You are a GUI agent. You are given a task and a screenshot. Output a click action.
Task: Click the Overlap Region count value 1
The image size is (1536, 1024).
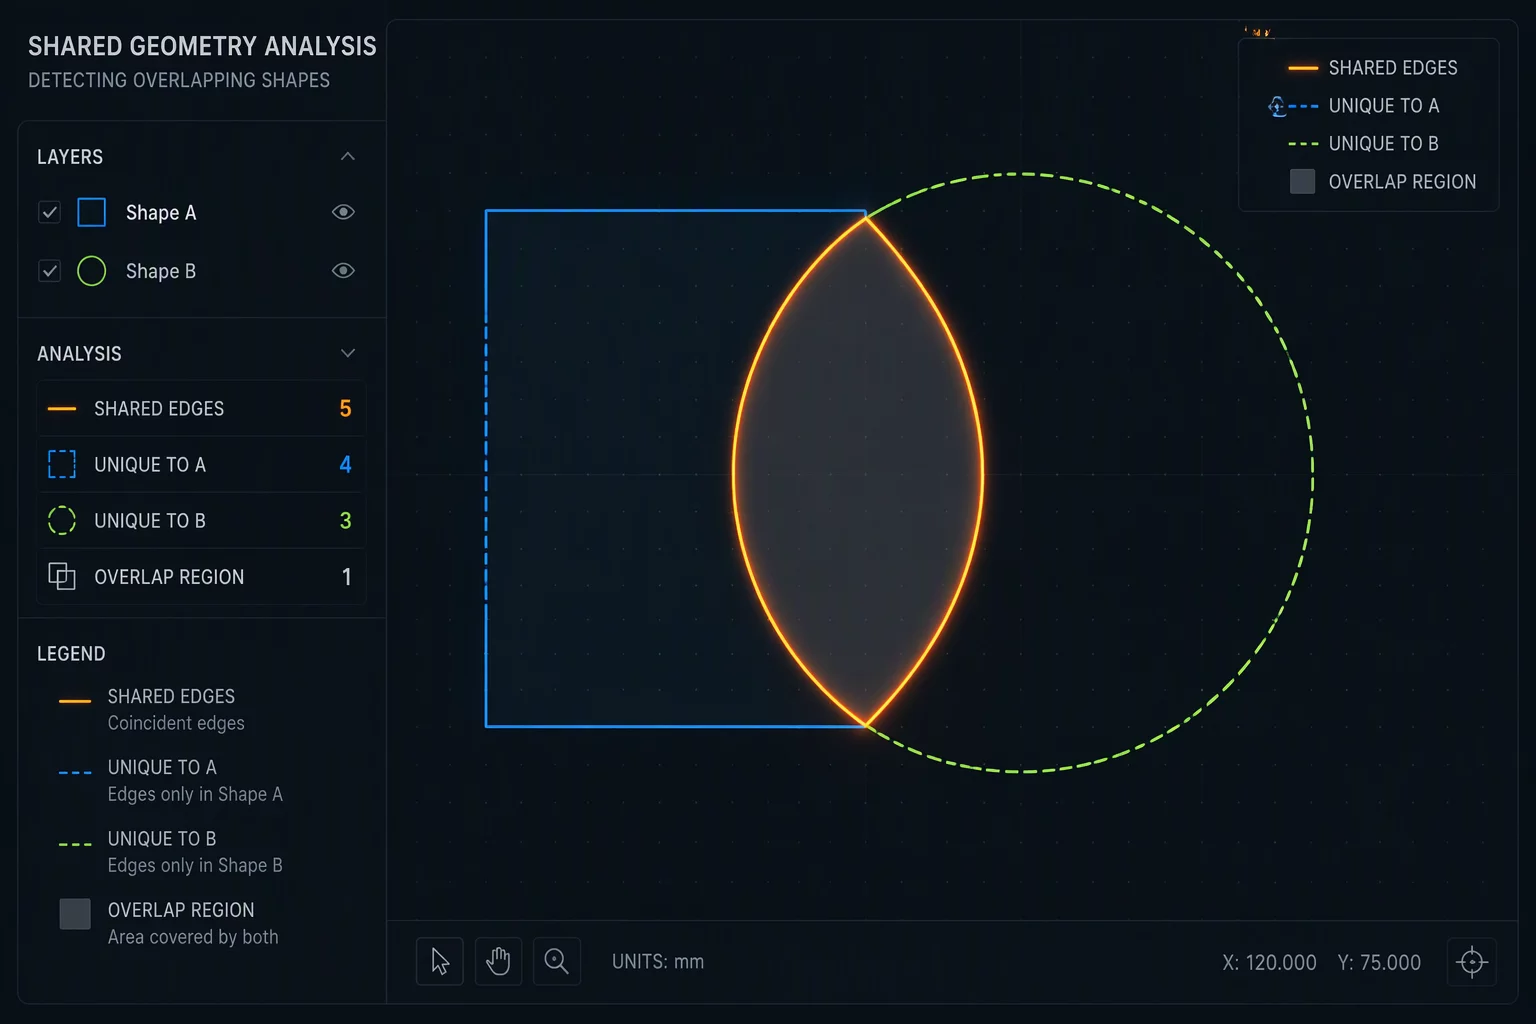pos(346,577)
